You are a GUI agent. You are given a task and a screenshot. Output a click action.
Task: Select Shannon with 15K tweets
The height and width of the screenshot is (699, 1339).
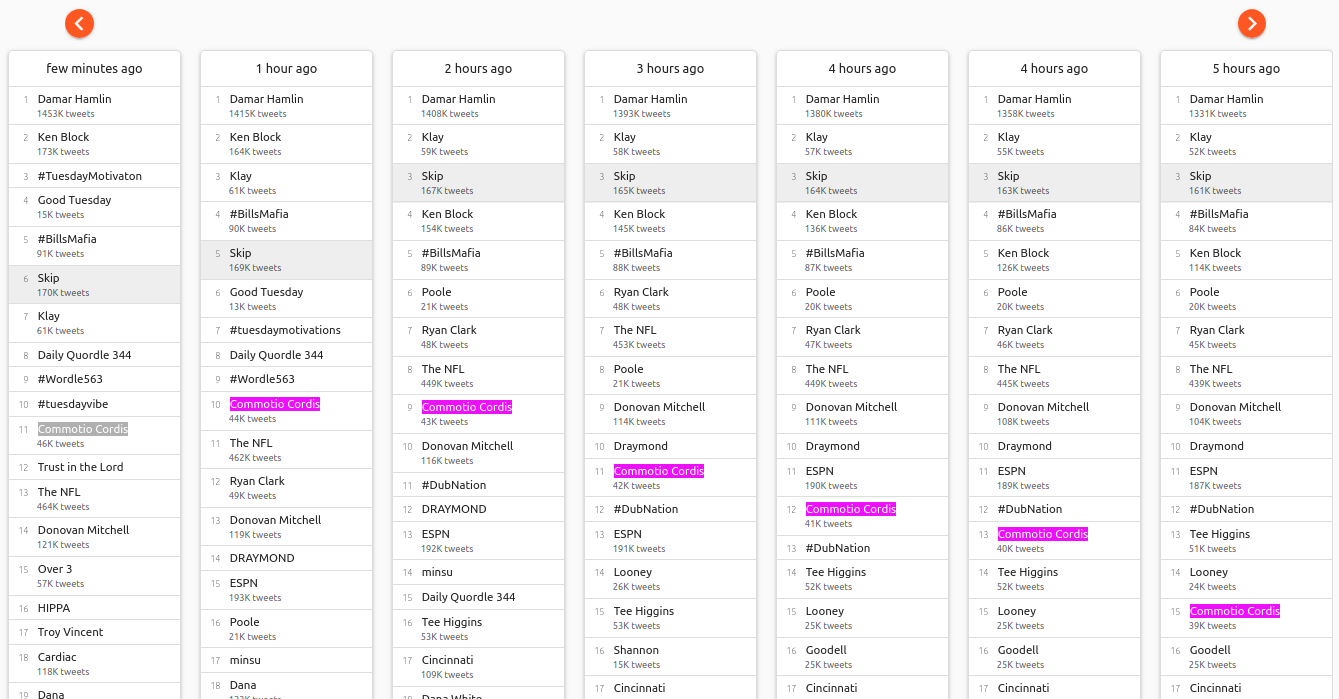[671, 657]
